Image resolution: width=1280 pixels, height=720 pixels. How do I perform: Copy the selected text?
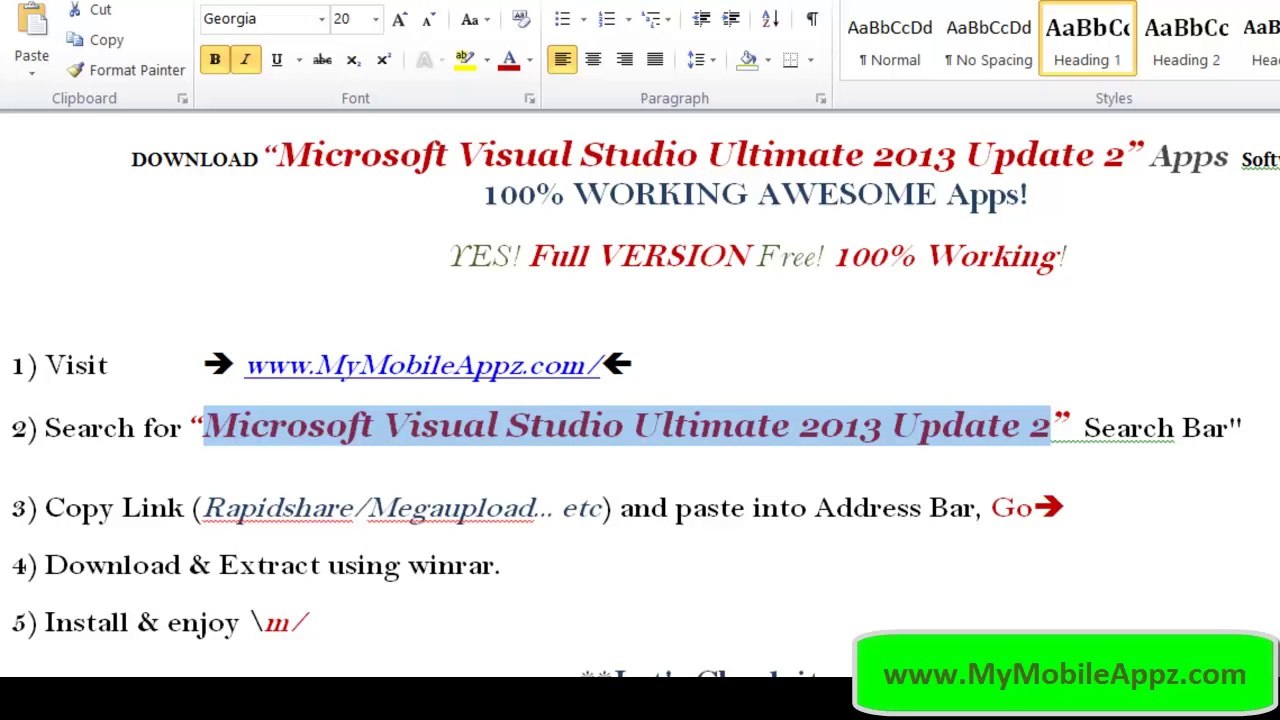pos(94,40)
